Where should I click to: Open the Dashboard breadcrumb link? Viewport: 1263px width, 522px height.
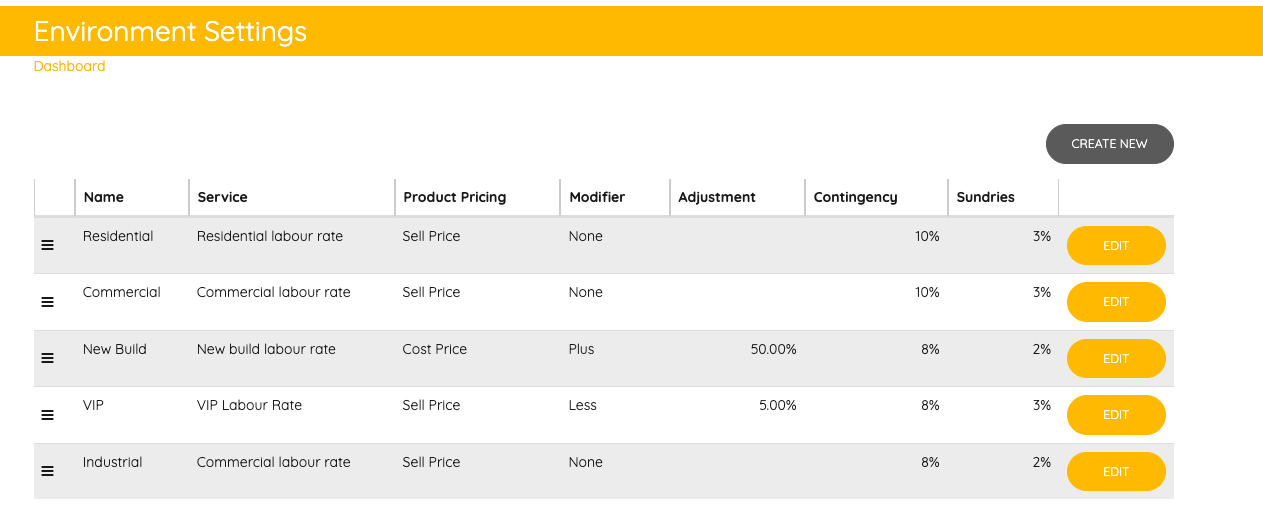coord(69,66)
